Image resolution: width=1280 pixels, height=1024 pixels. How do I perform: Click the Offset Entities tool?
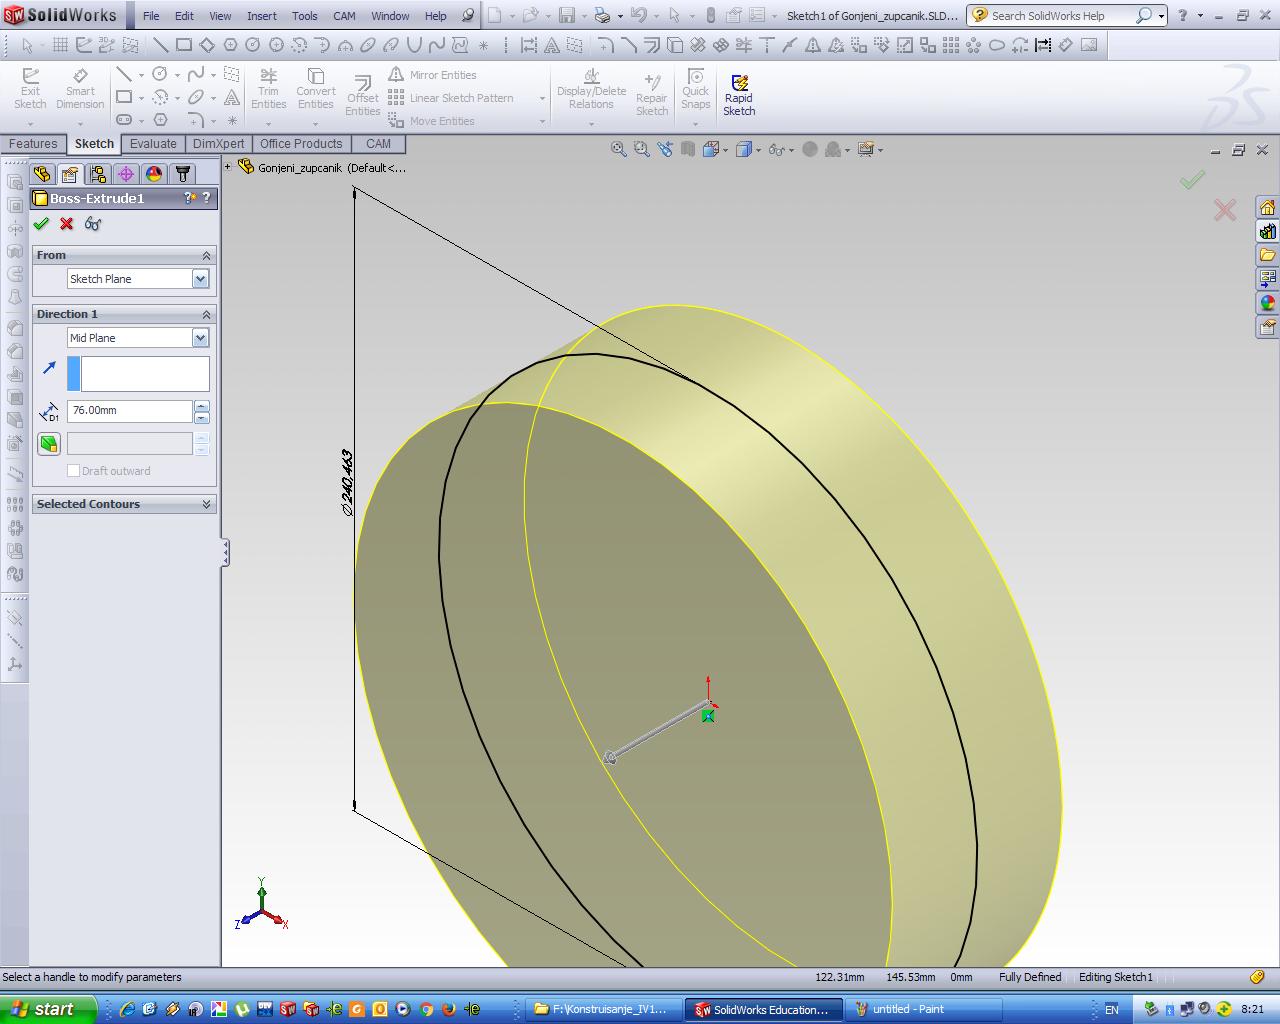click(362, 96)
